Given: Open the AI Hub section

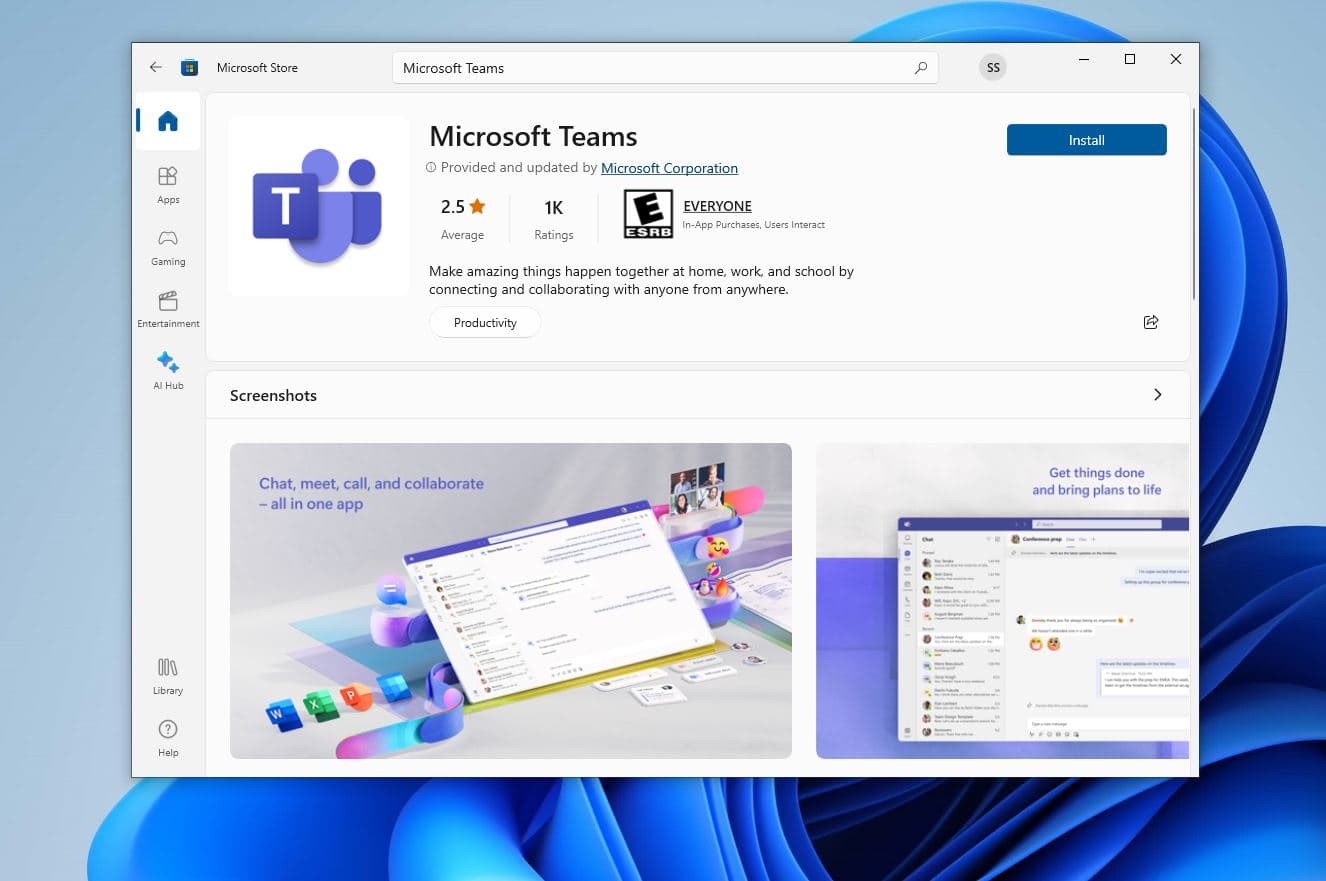Looking at the screenshot, I should tap(167, 368).
